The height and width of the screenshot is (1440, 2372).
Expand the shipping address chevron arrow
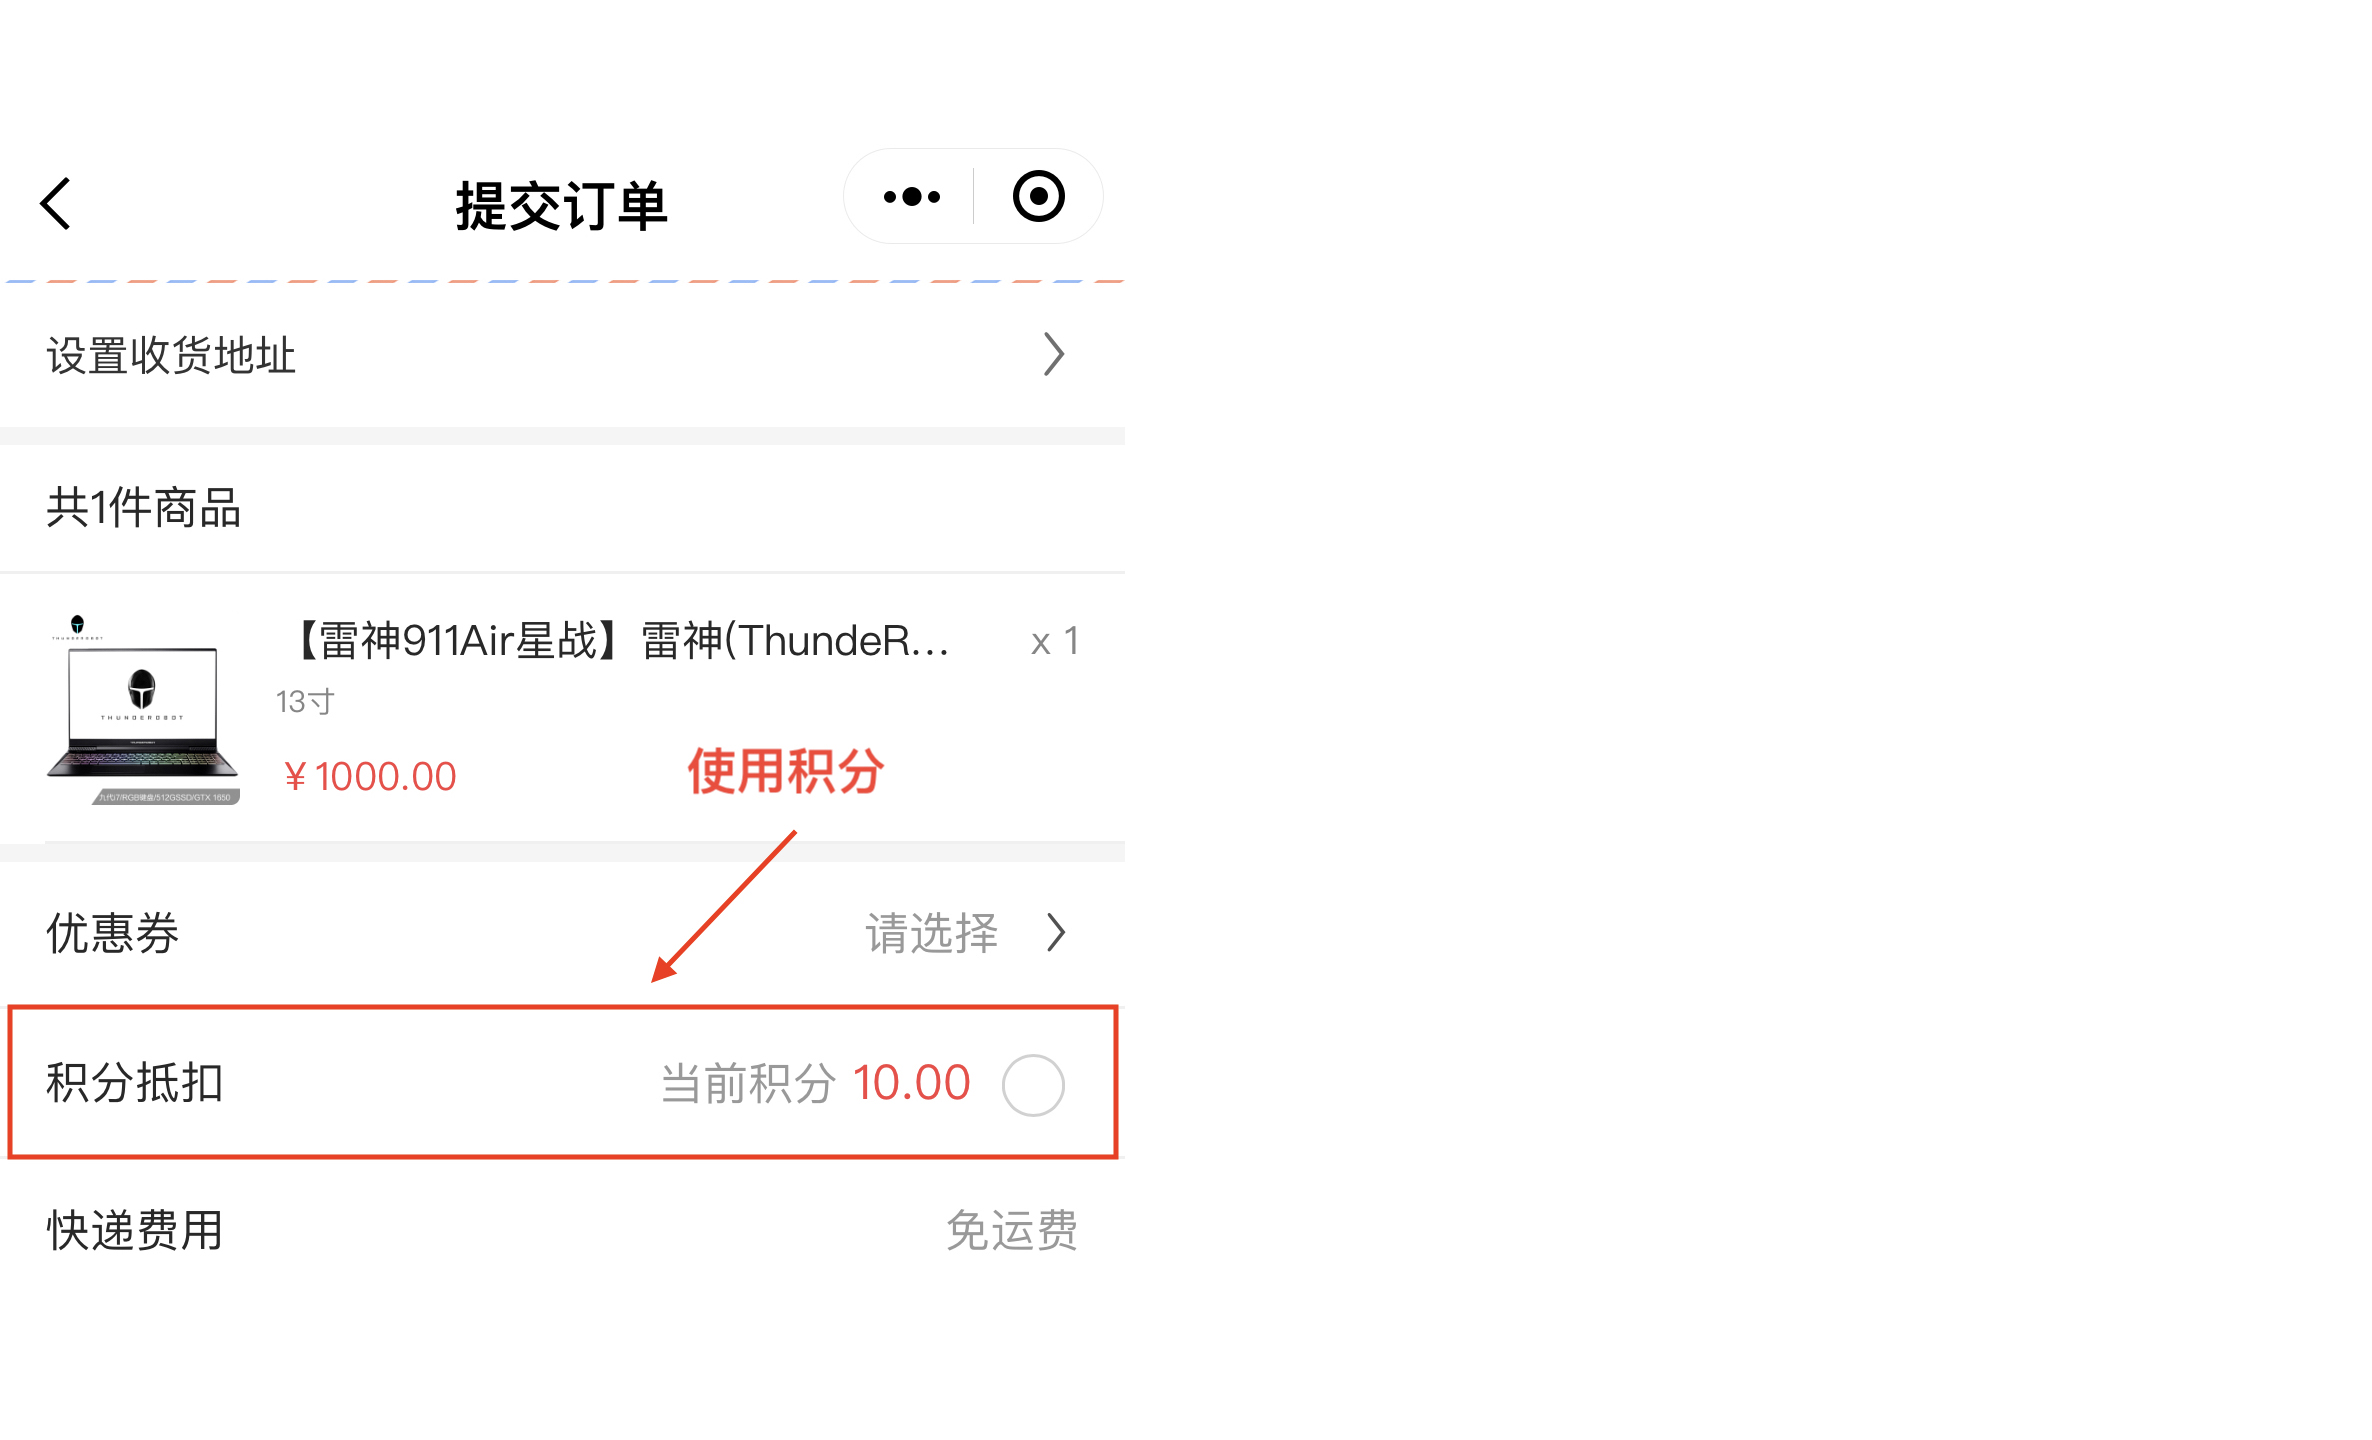click(x=1053, y=354)
